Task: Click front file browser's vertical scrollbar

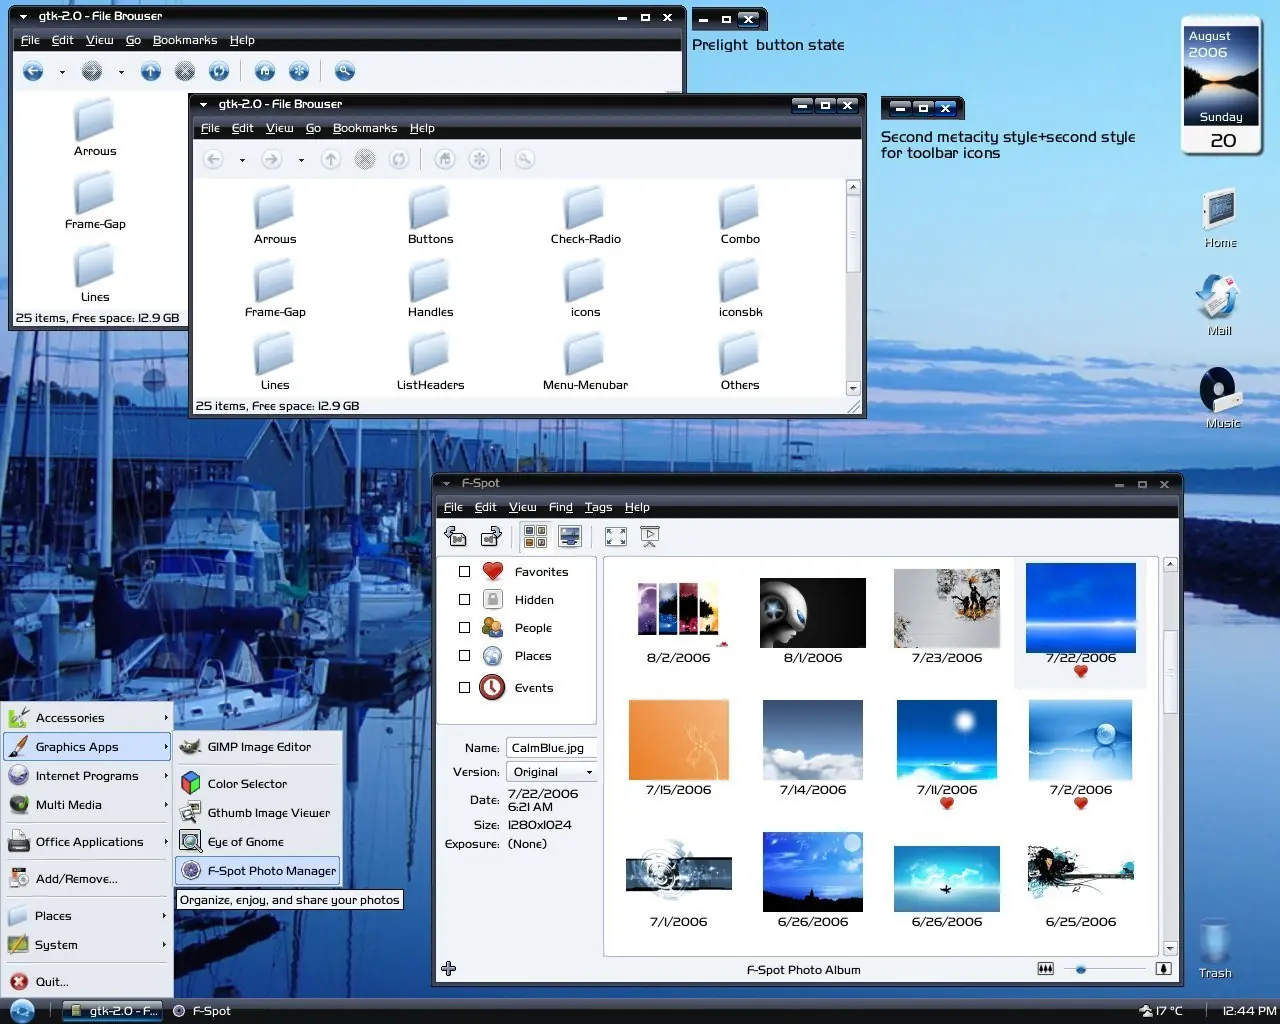Action: [x=853, y=287]
